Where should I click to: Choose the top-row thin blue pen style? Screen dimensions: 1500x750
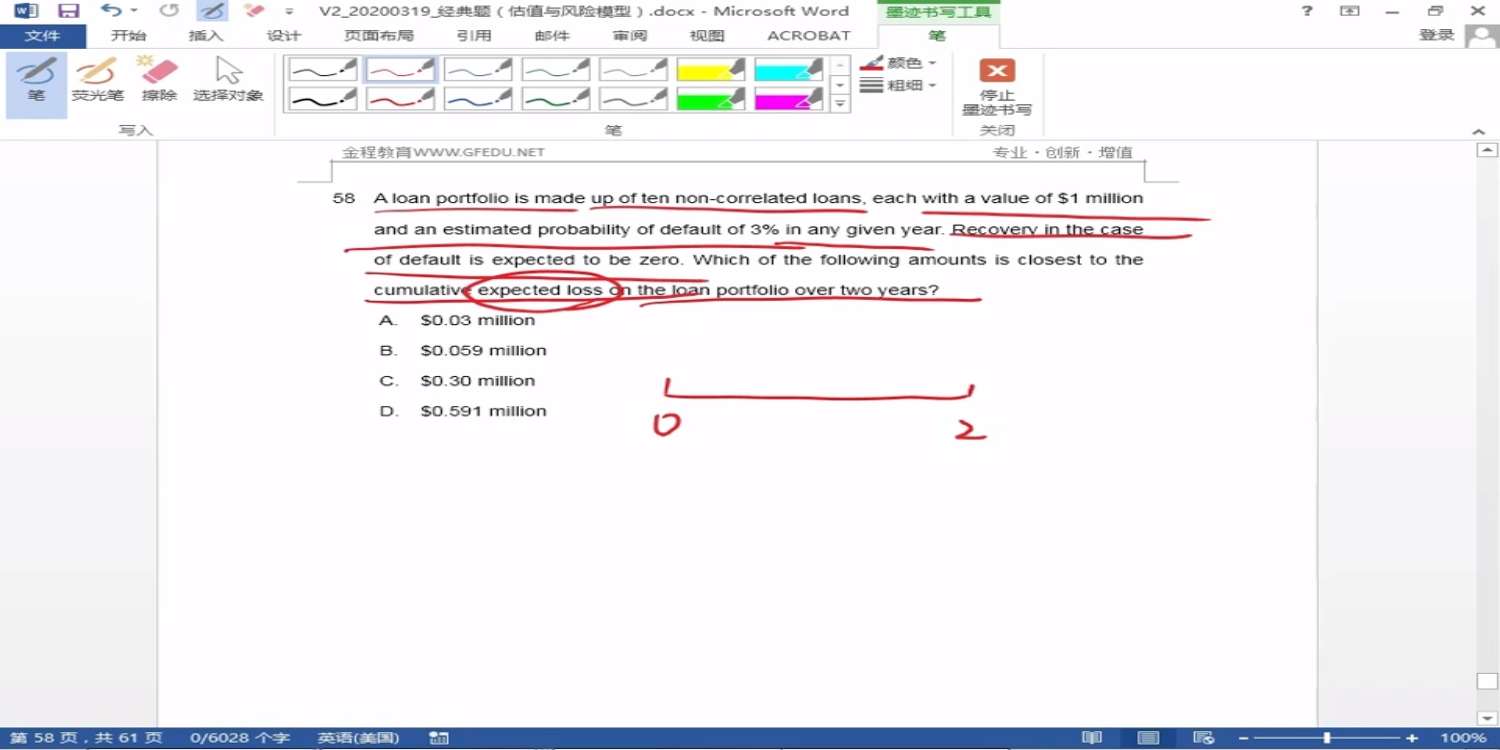tap(478, 69)
